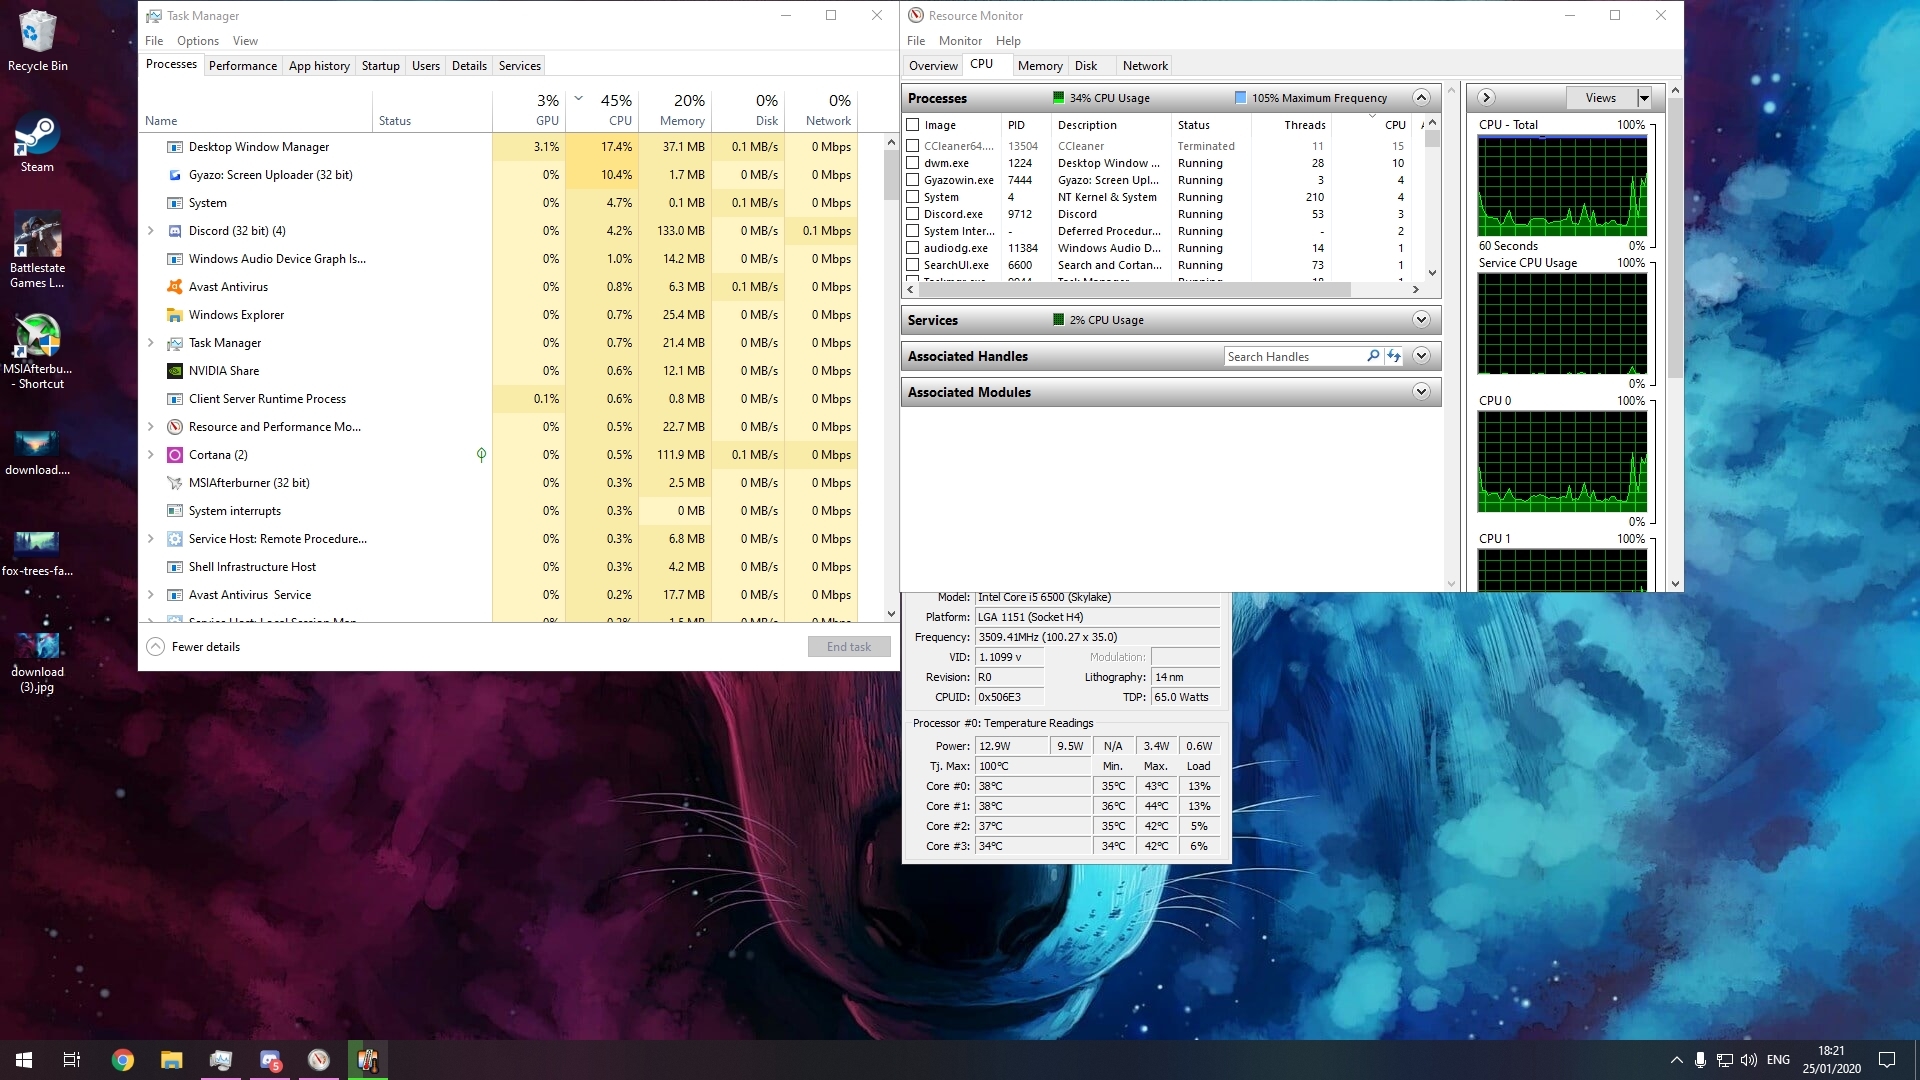
Task: Click the Avast Antivirus process icon
Action: coord(175,287)
